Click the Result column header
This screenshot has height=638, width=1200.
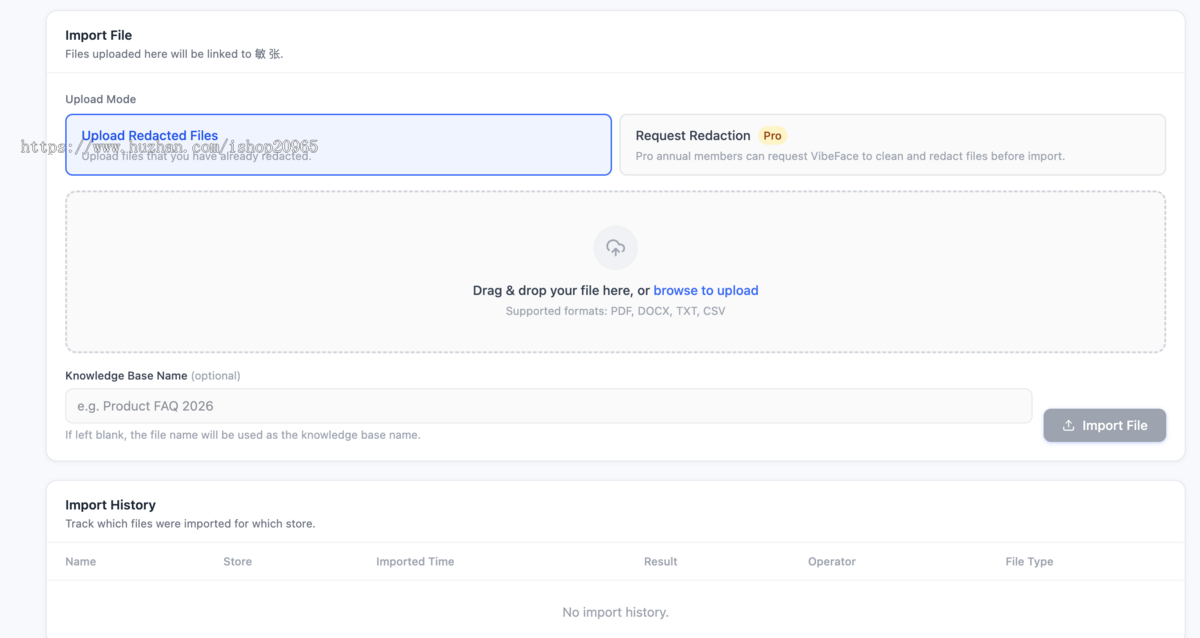661,562
